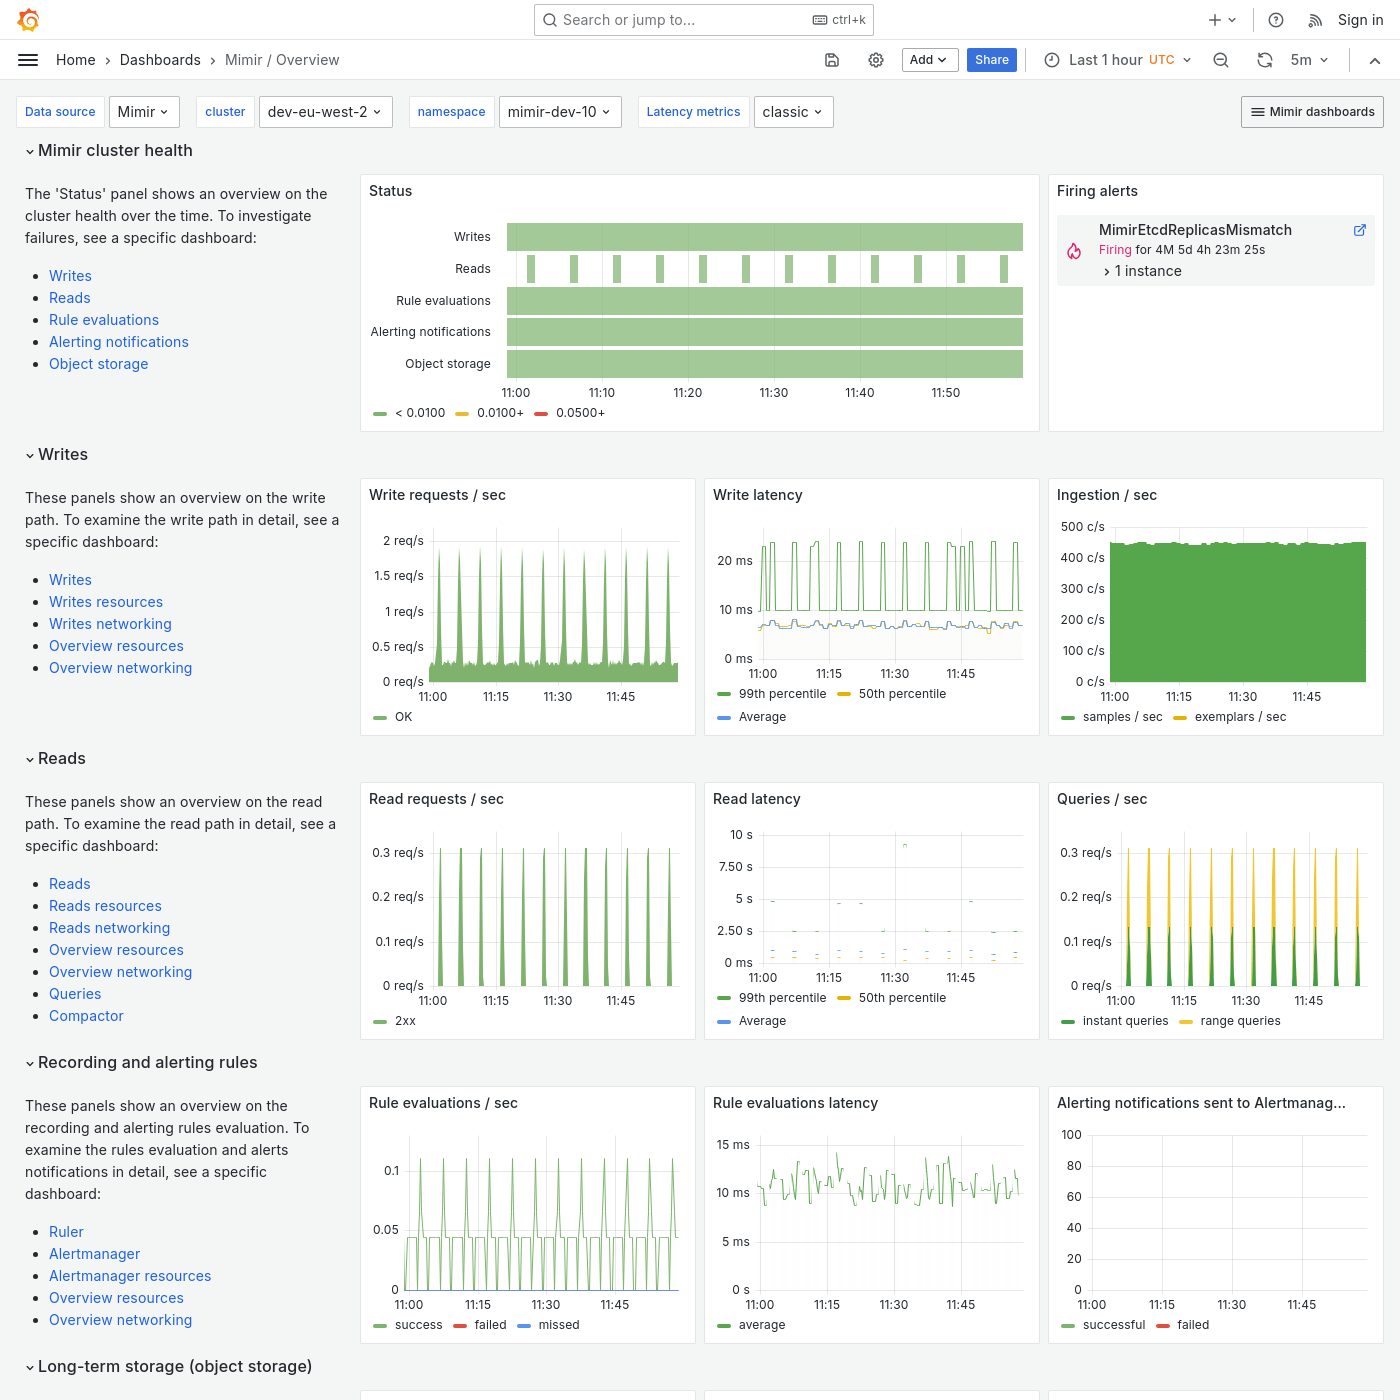Refresh the dashboard with the refresh icon

pyautogui.click(x=1264, y=60)
